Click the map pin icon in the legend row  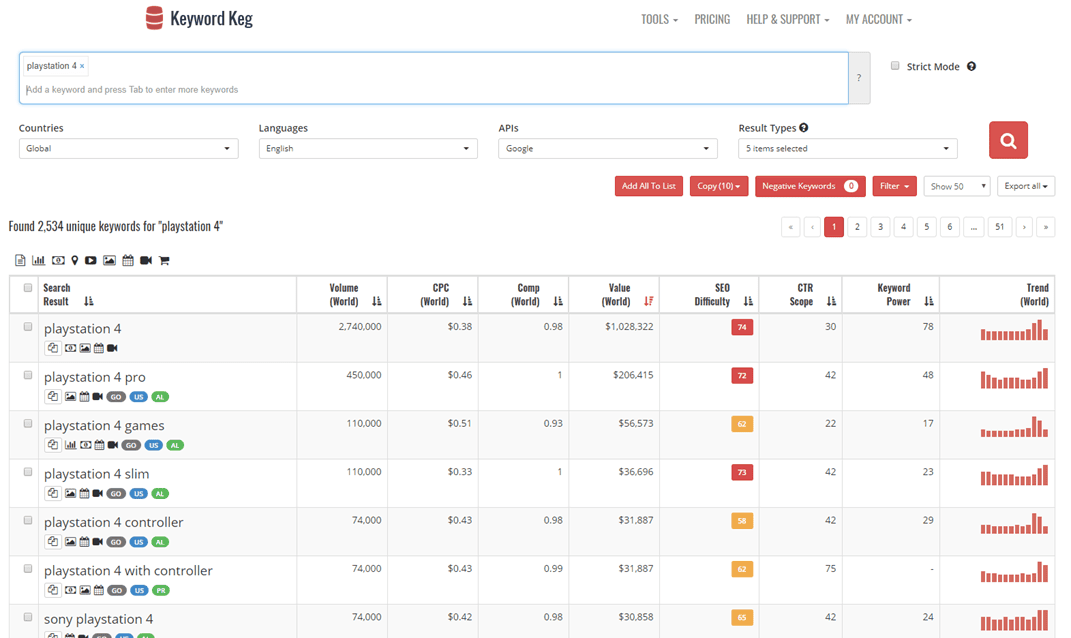[74, 260]
